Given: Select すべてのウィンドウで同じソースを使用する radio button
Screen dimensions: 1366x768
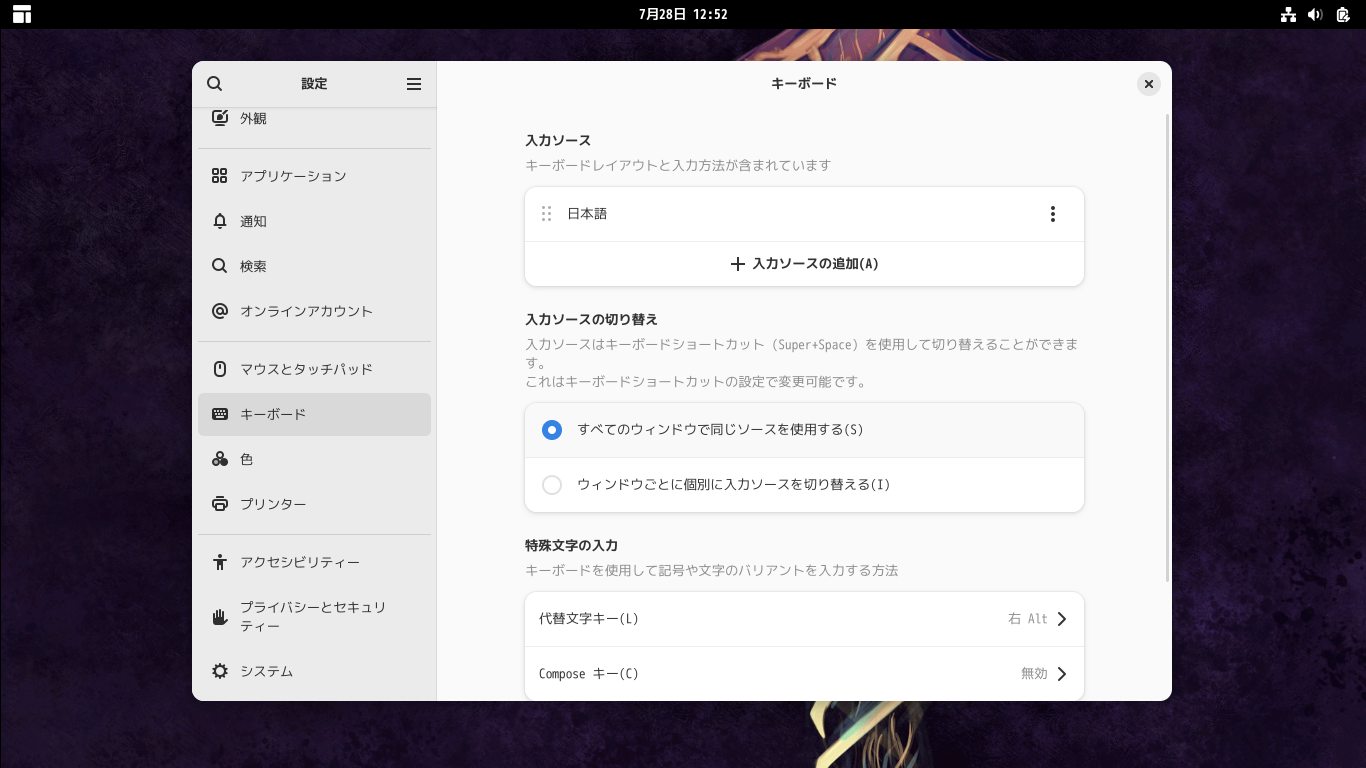Looking at the screenshot, I should point(552,430).
